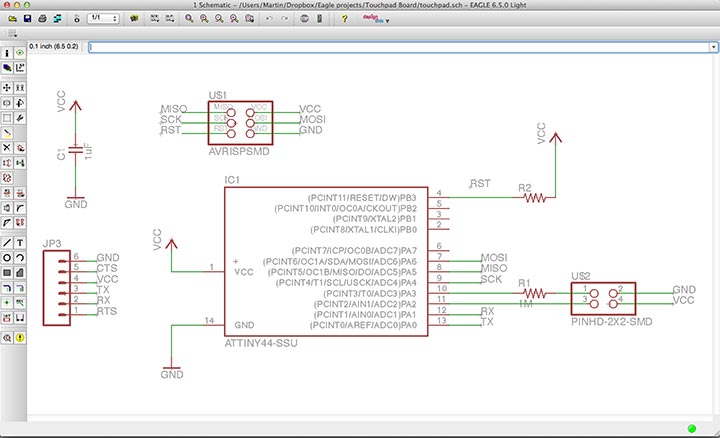Zoom in on the schematic
720x438 pixels.
[x=204, y=19]
